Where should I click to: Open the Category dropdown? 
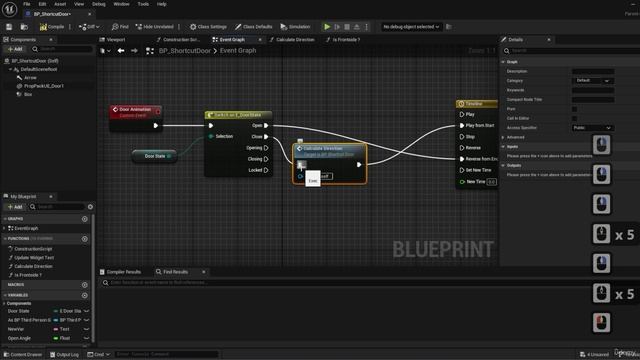pyautogui.click(x=593, y=81)
